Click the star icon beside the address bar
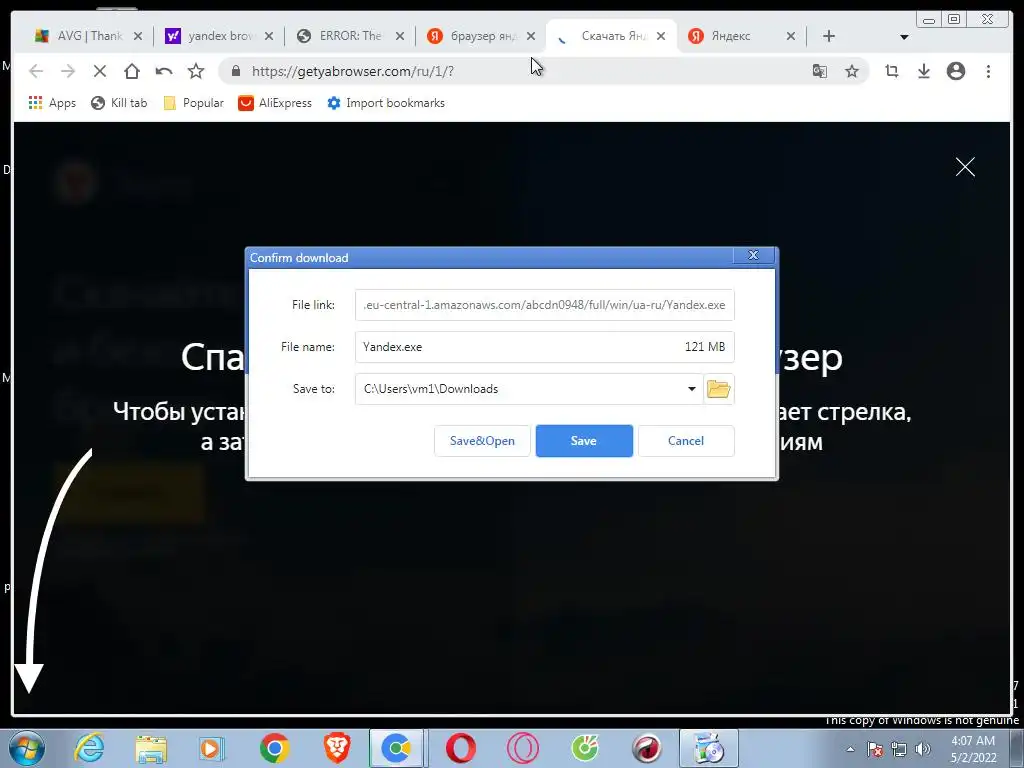1024x768 pixels. [196, 71]
